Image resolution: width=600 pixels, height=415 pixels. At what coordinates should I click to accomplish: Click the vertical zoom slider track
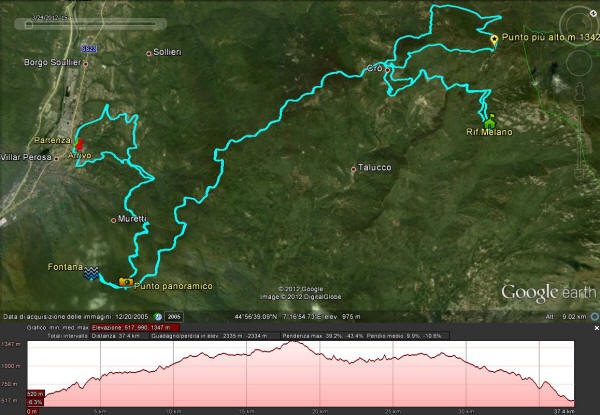click(x=579, y=143)
